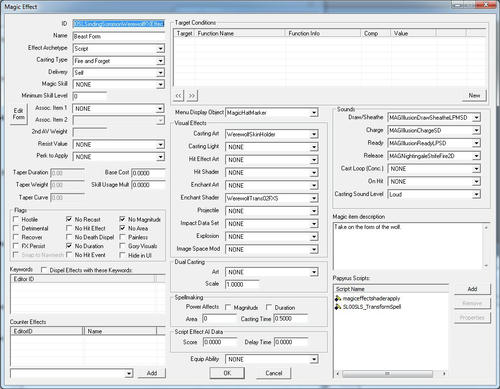Screen dimensions: 500x389
Task: Toggle the No Hit Event checkbox
Action: (69, 255)
